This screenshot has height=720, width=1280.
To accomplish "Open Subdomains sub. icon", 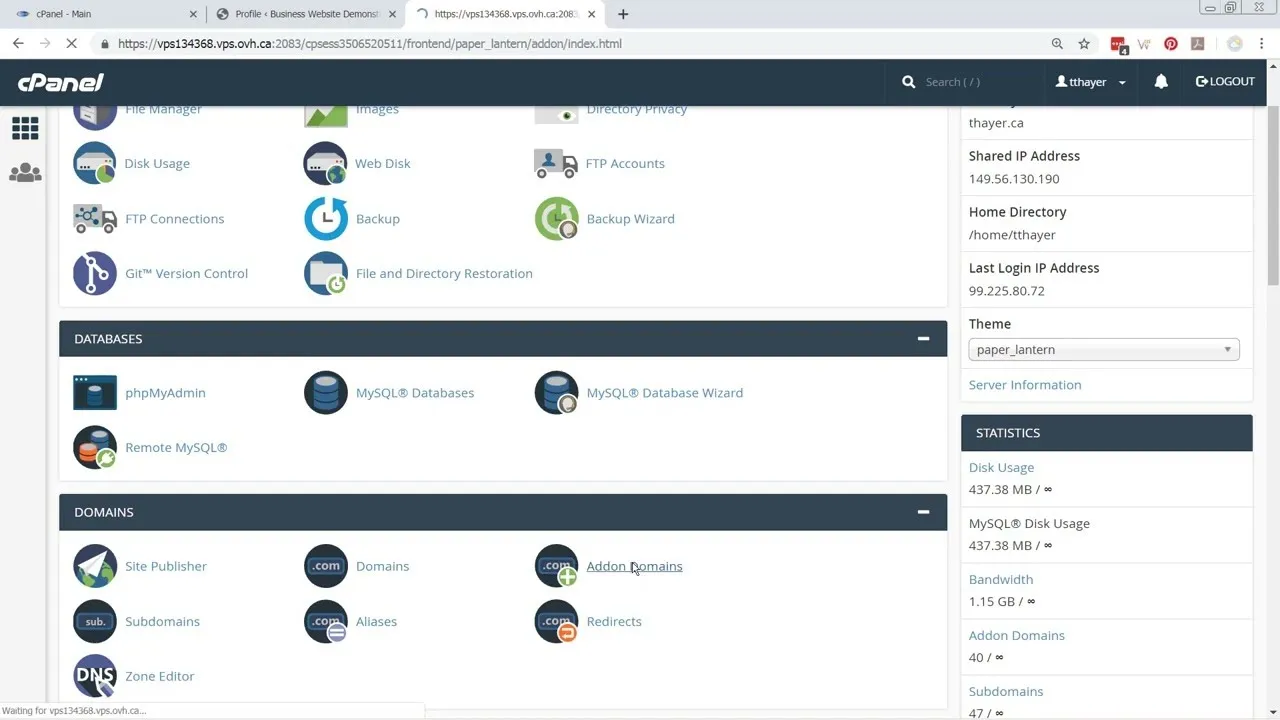I will click(95, 621).
